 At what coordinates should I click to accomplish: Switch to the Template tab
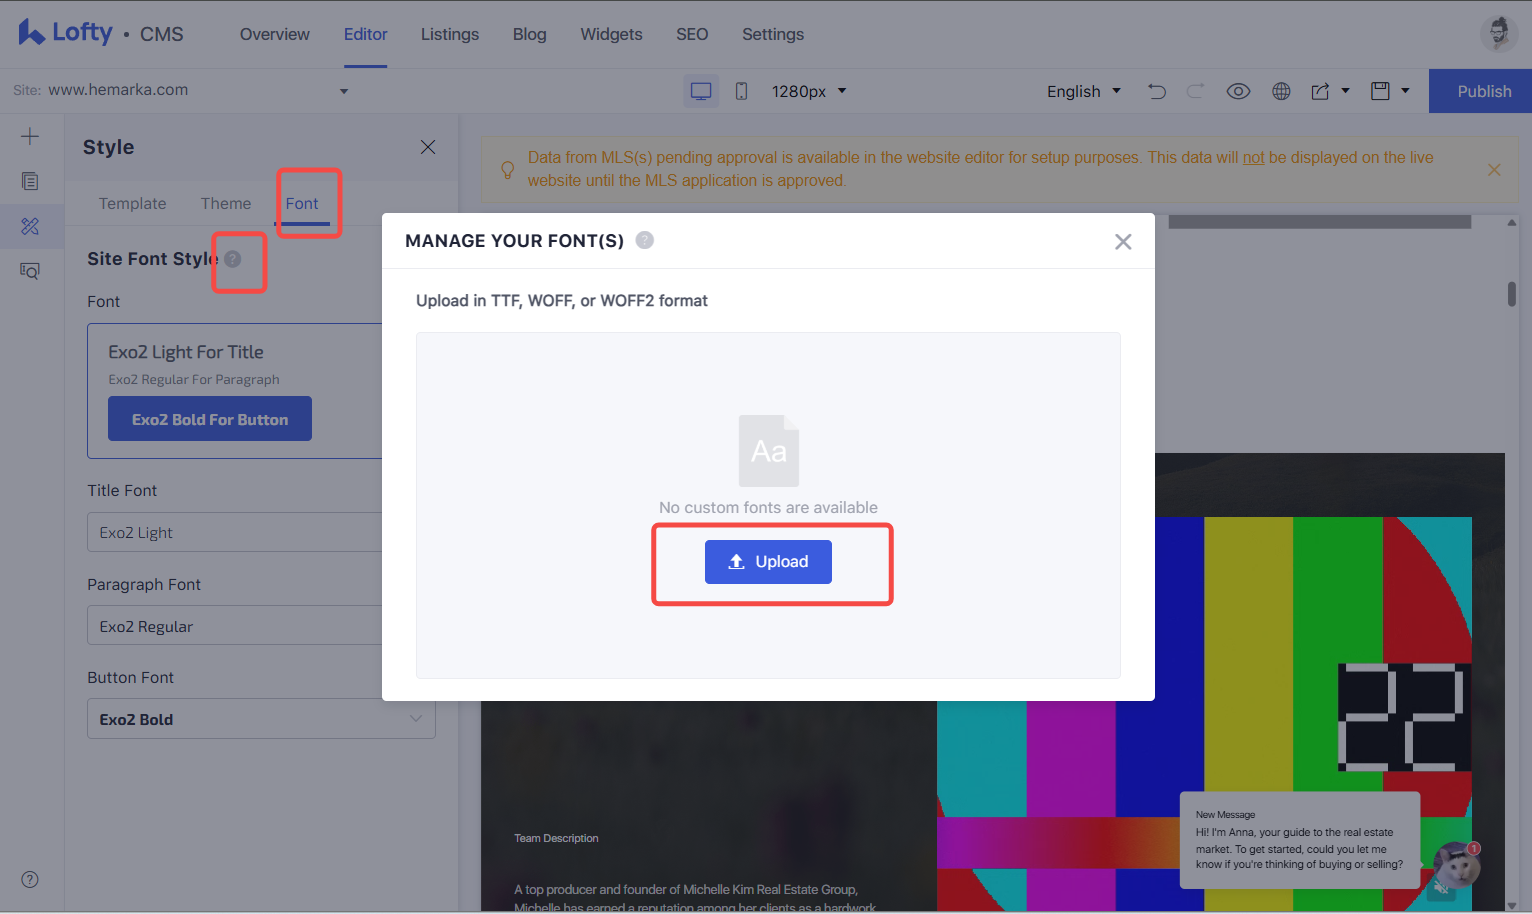(132, 203)
